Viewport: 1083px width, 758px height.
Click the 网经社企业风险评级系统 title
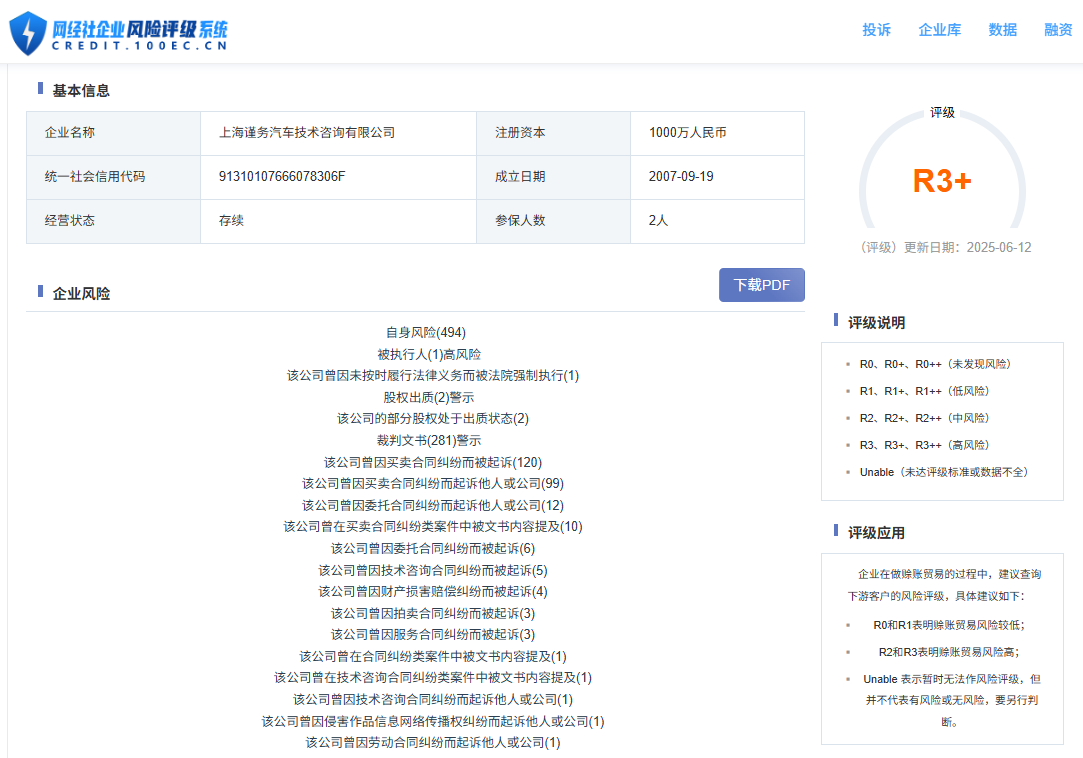click(x=140, y=29)
